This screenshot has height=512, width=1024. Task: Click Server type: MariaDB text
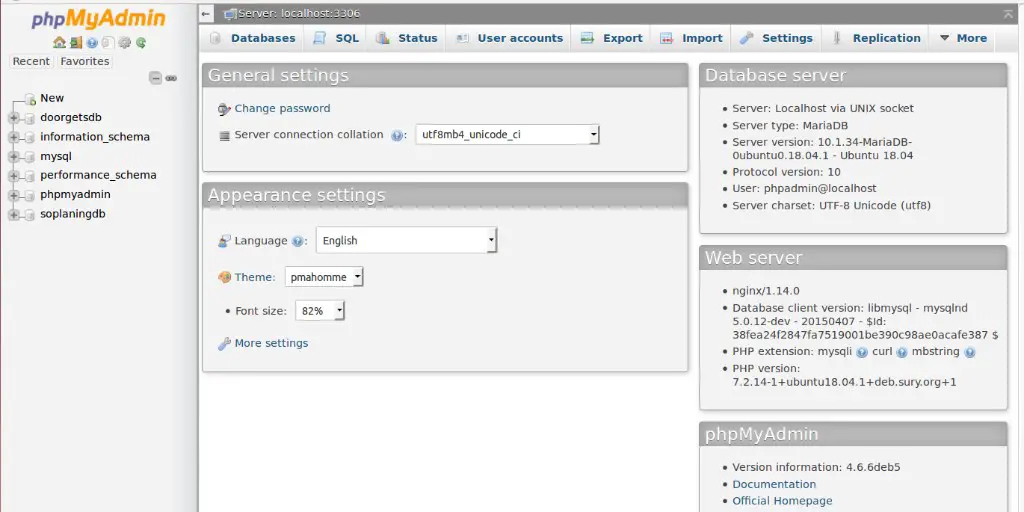point(790,125)
